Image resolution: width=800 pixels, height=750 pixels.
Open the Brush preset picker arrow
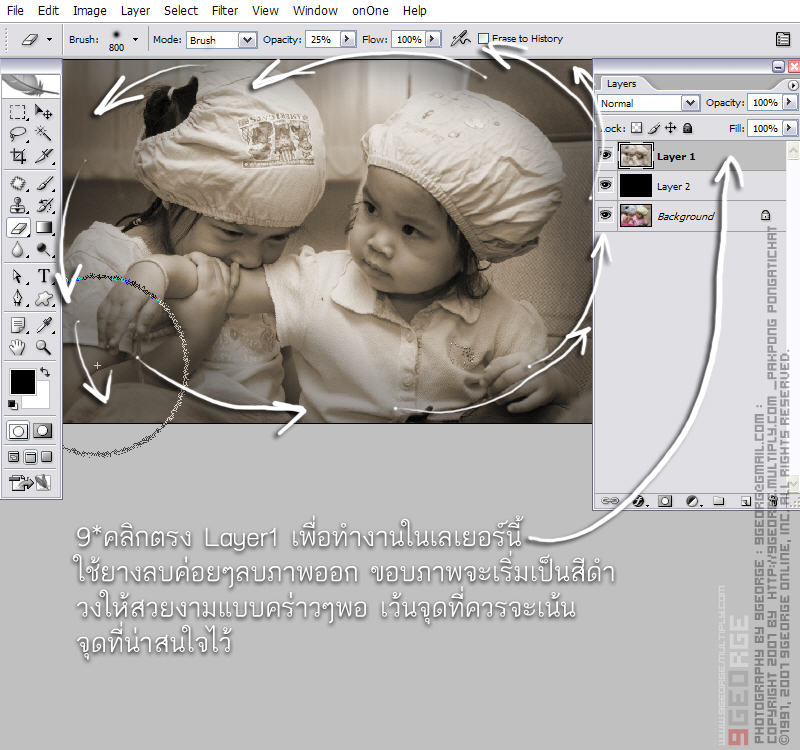[135, 39]
